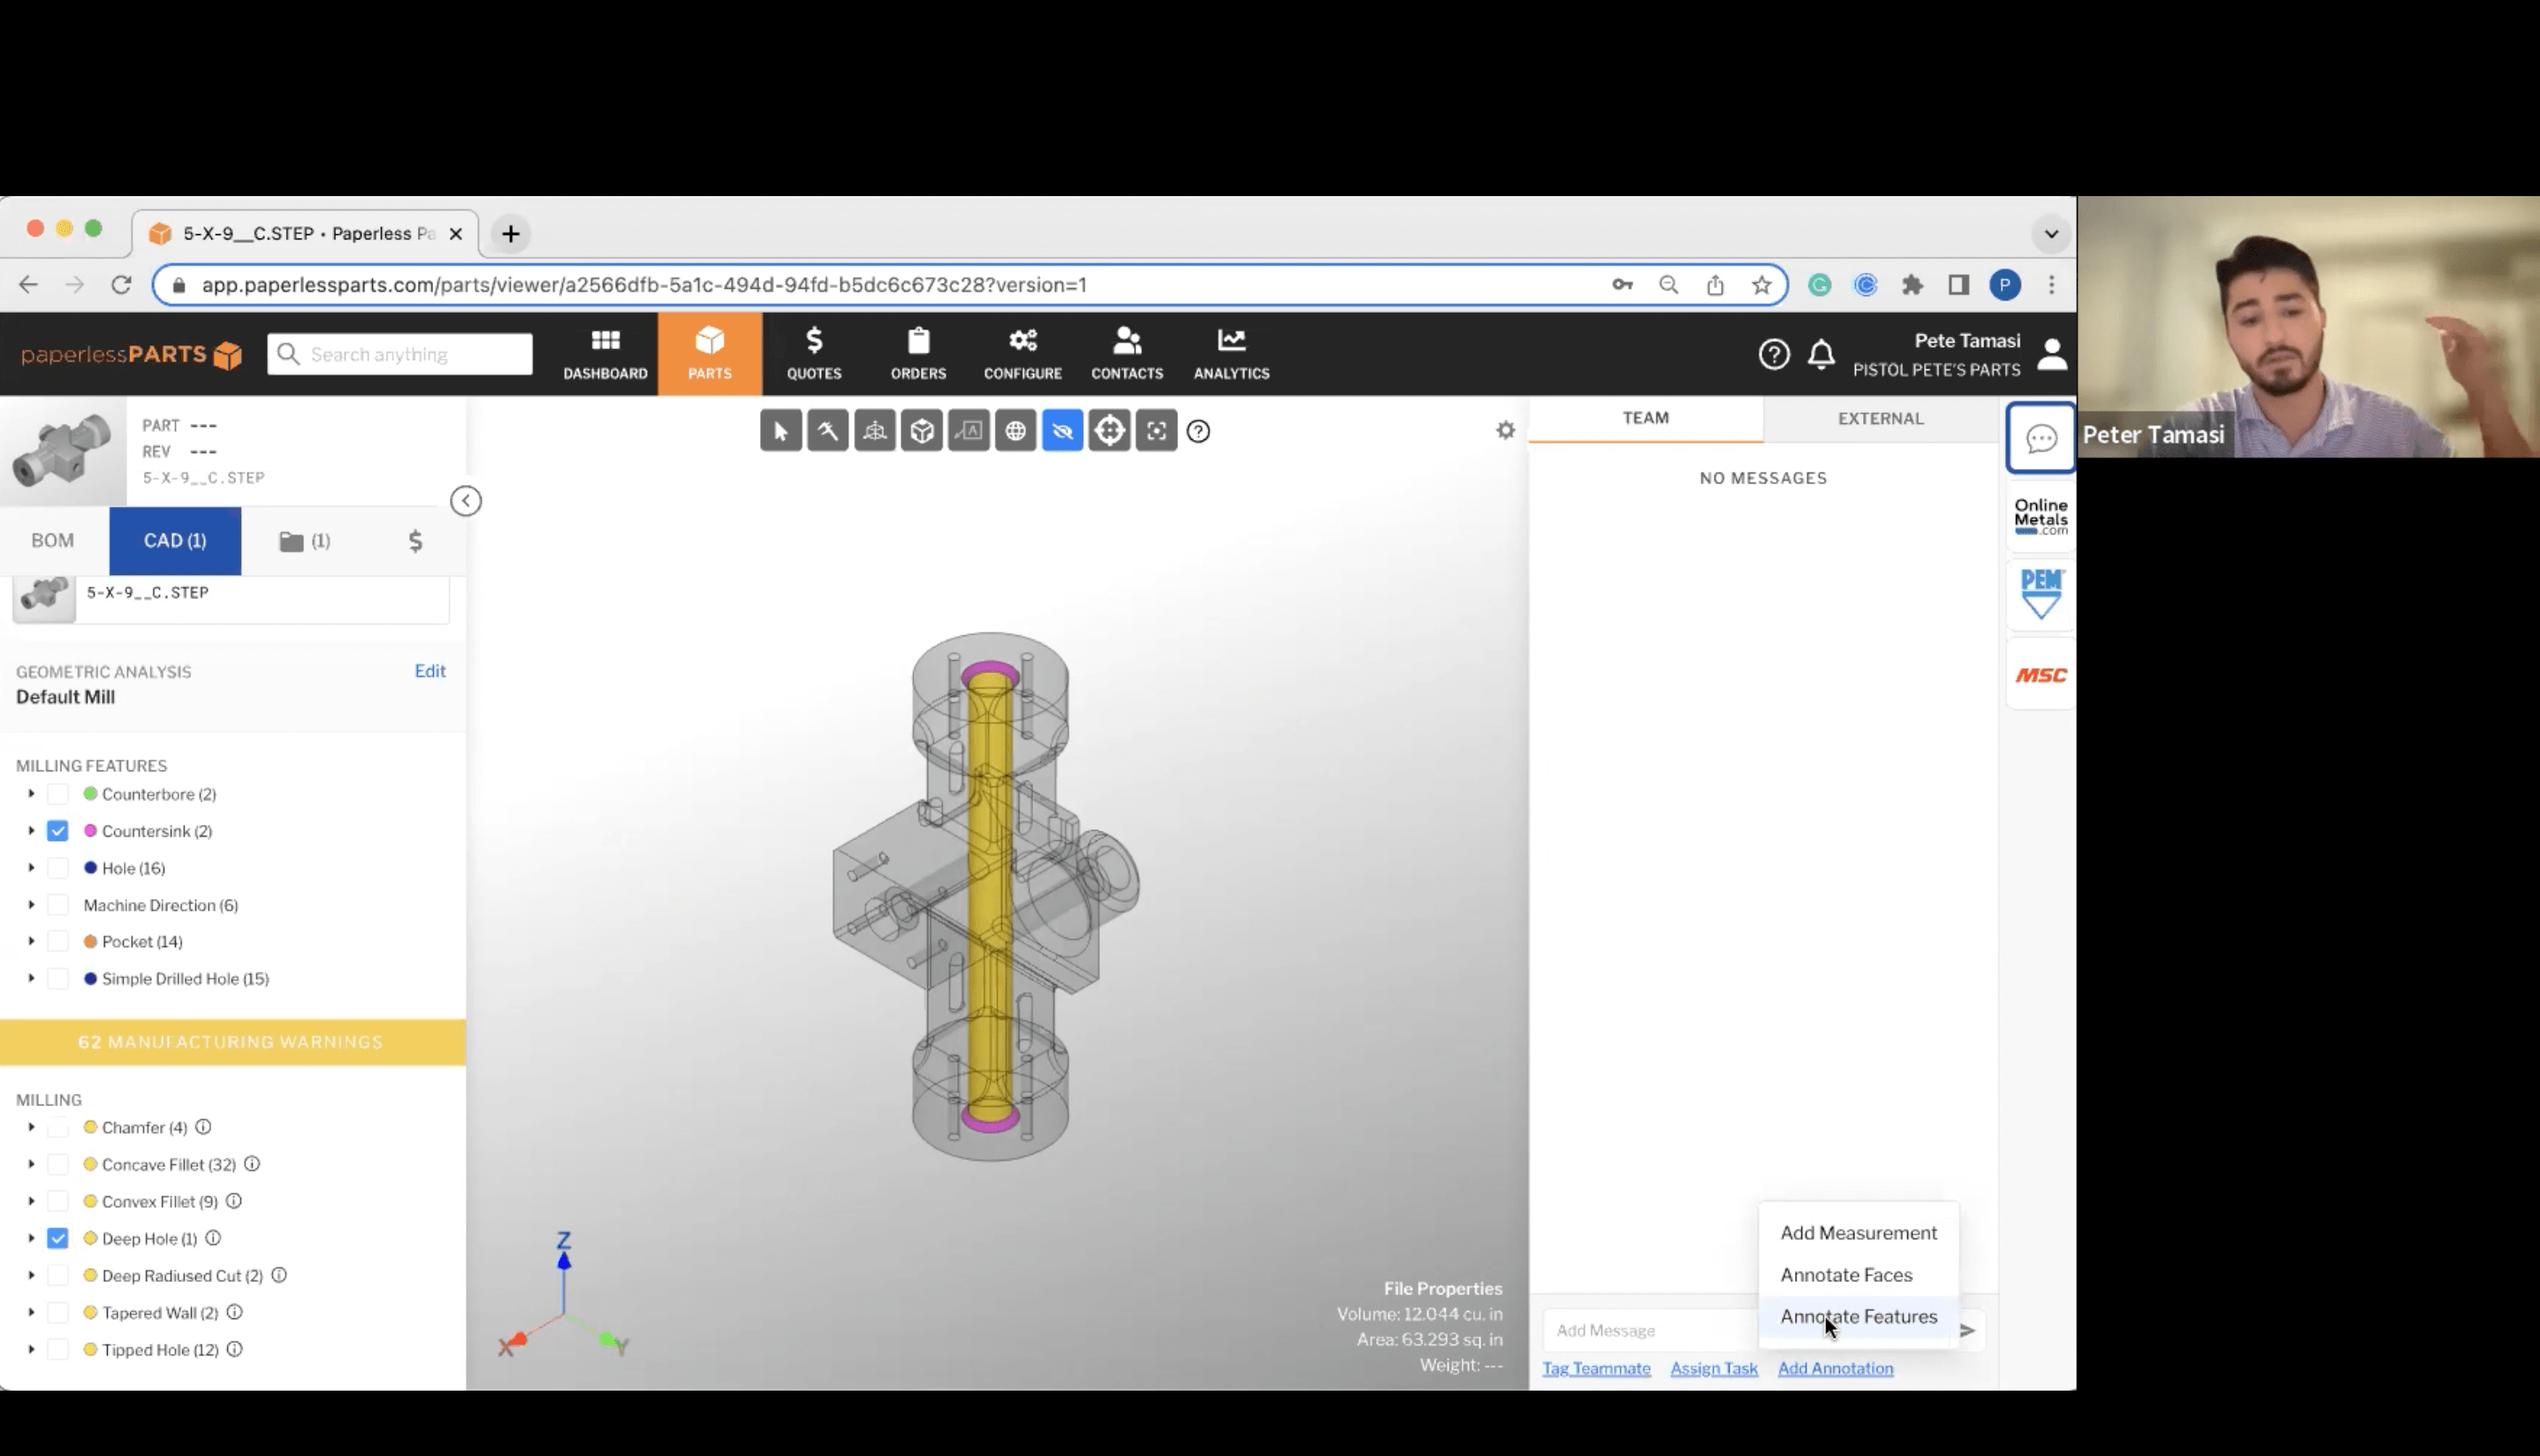Collapse the left panel with arrow button
Viewport: 2540px width, 1456px height.
(466, 501)
